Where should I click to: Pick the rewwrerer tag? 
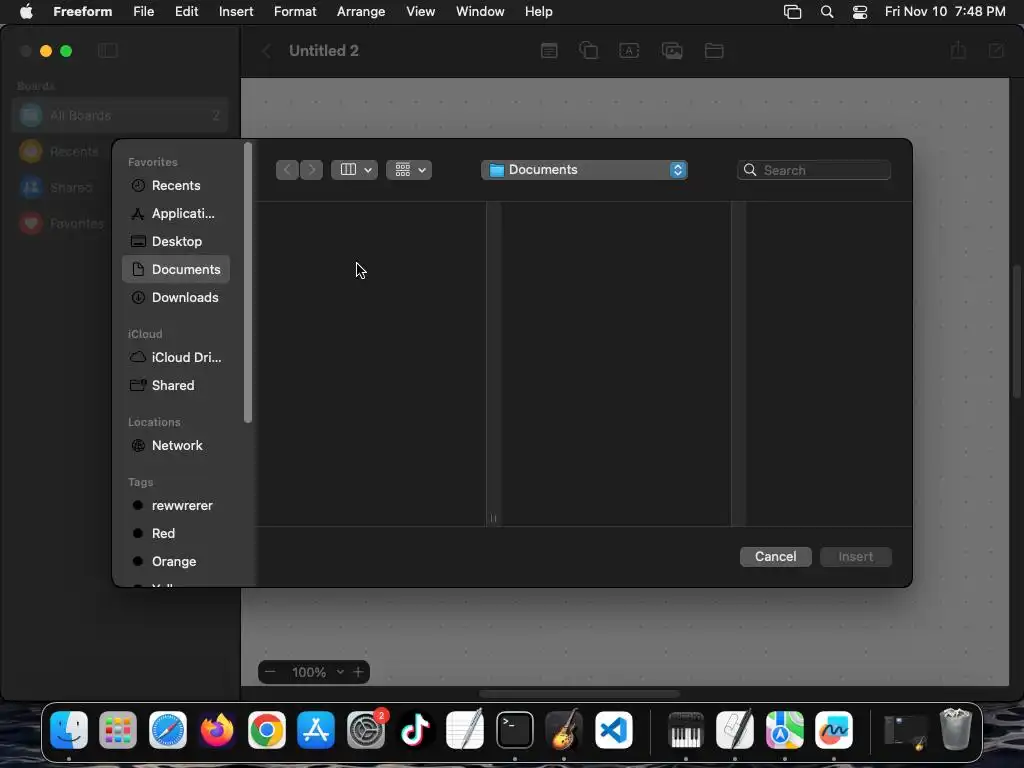pyautogui.click(x=176, y=505)
